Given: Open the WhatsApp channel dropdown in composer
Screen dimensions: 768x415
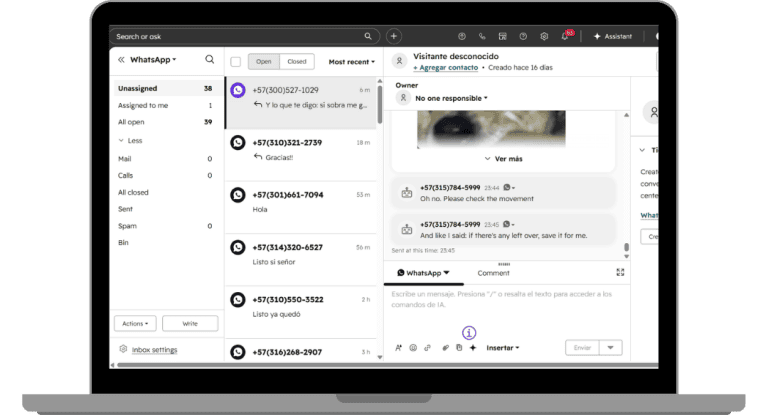Looking at the screenshot, I should coord(423,273).
